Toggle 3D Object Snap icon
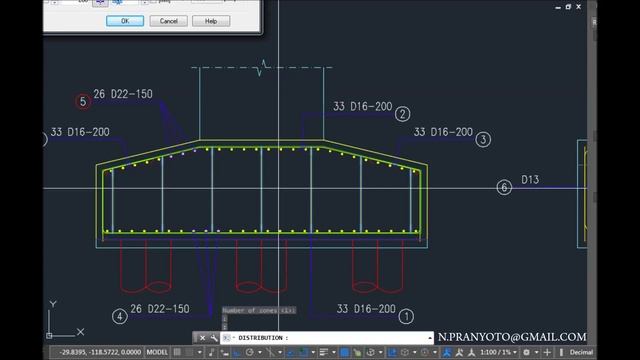The width and height of the screenshot is (640, 360). point(371,352)
